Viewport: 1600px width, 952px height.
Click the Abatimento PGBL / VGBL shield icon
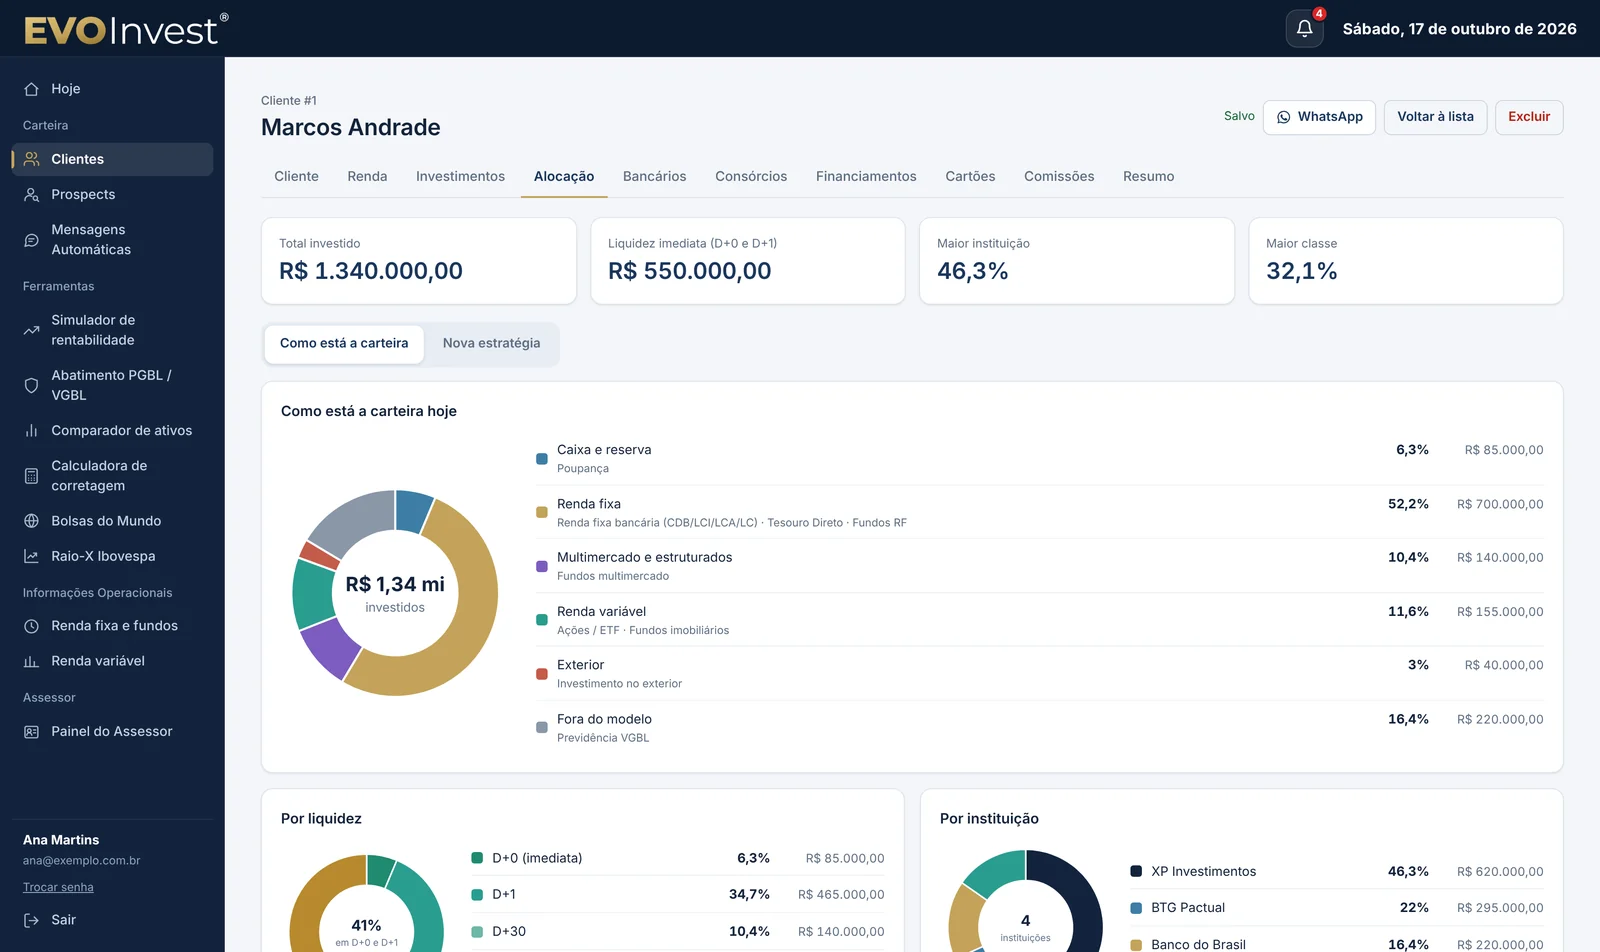point(32,385)
